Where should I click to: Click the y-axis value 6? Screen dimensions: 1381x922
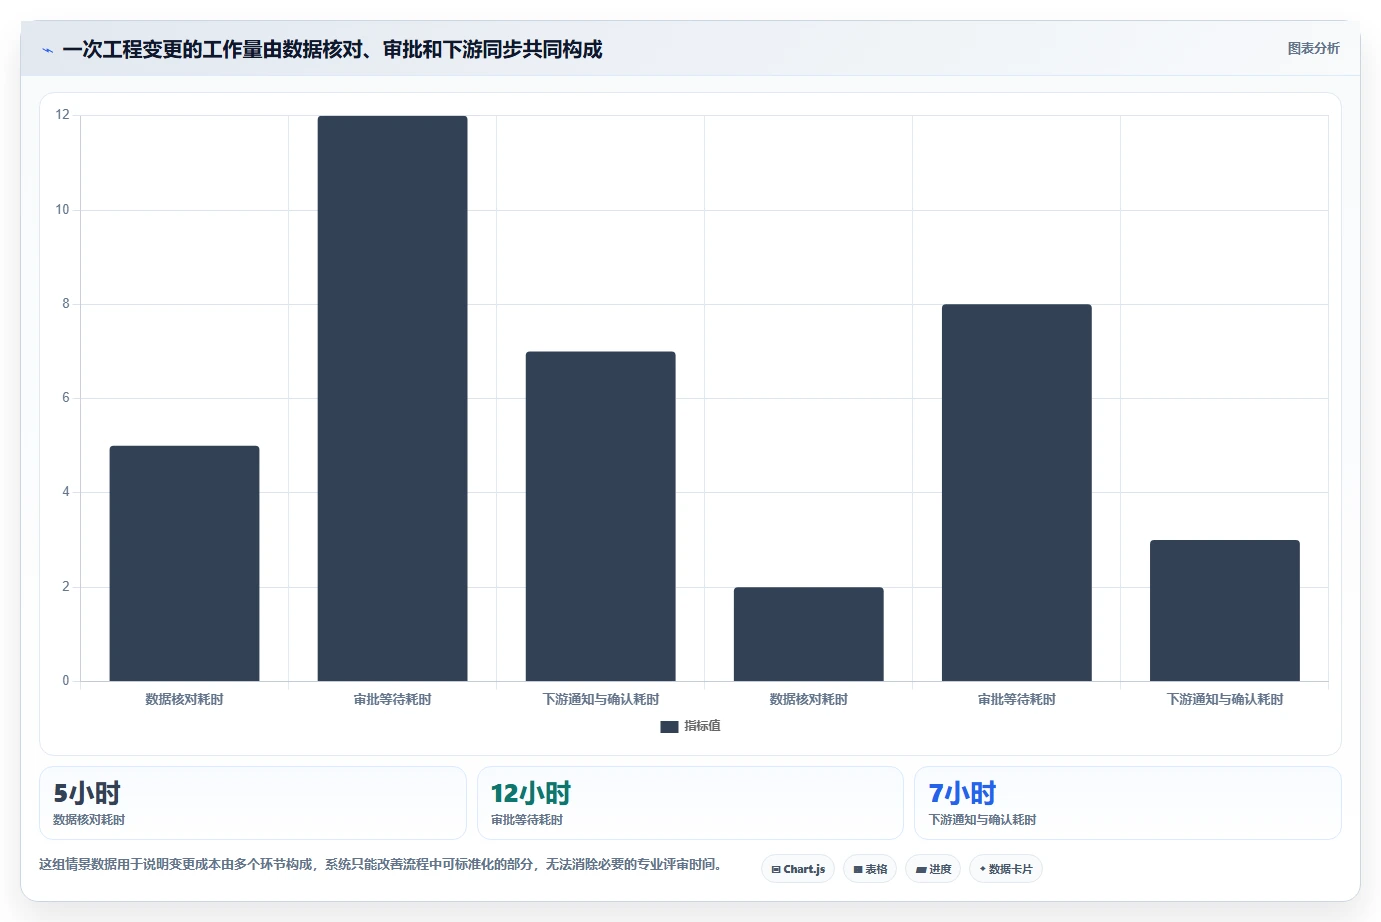[x=66, y=398]
